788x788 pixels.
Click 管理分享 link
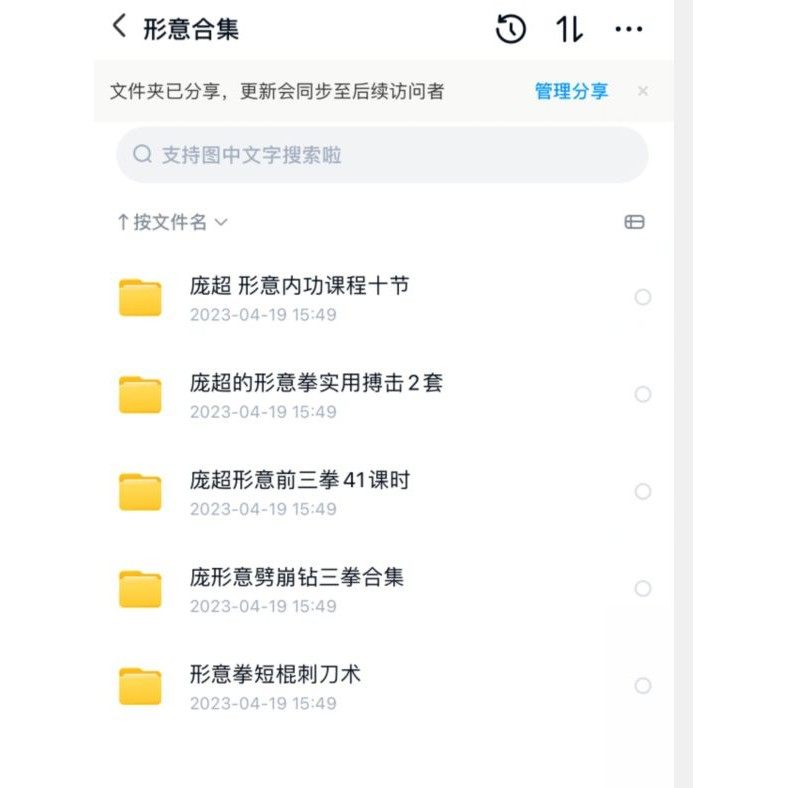[571, 91]
